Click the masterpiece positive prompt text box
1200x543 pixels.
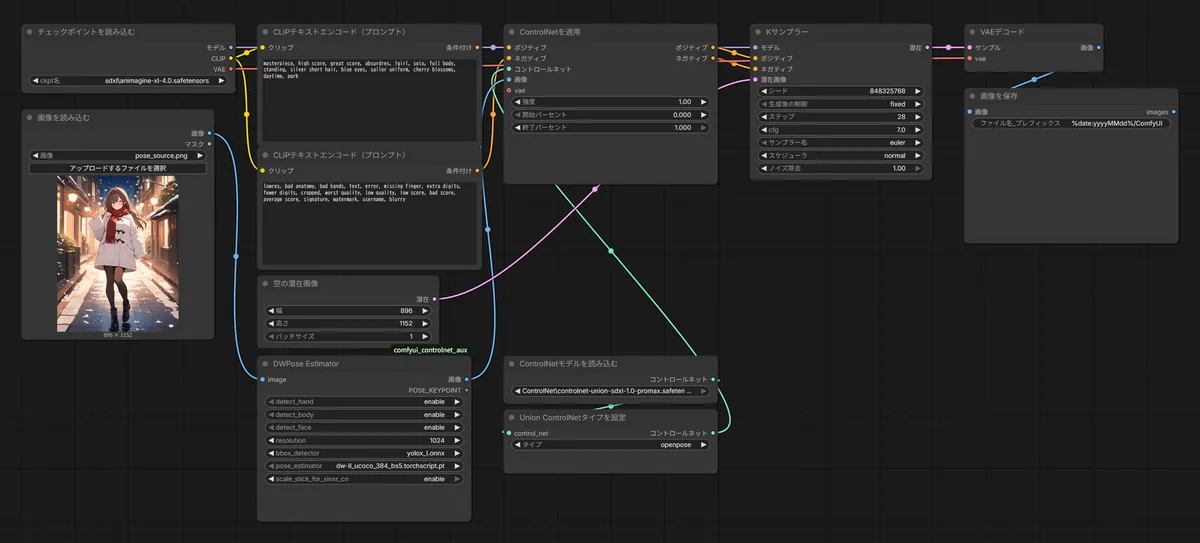(x=369, y=98)
